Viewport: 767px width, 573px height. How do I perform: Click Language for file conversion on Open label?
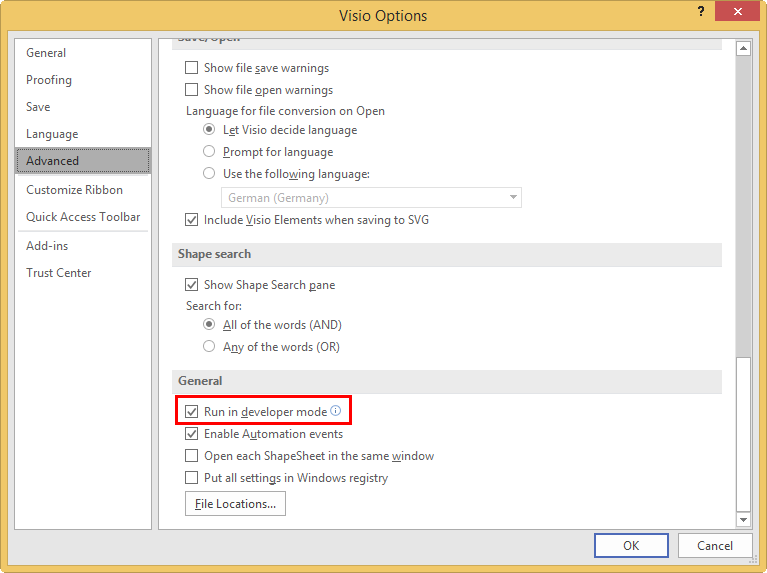coord(285,111)
